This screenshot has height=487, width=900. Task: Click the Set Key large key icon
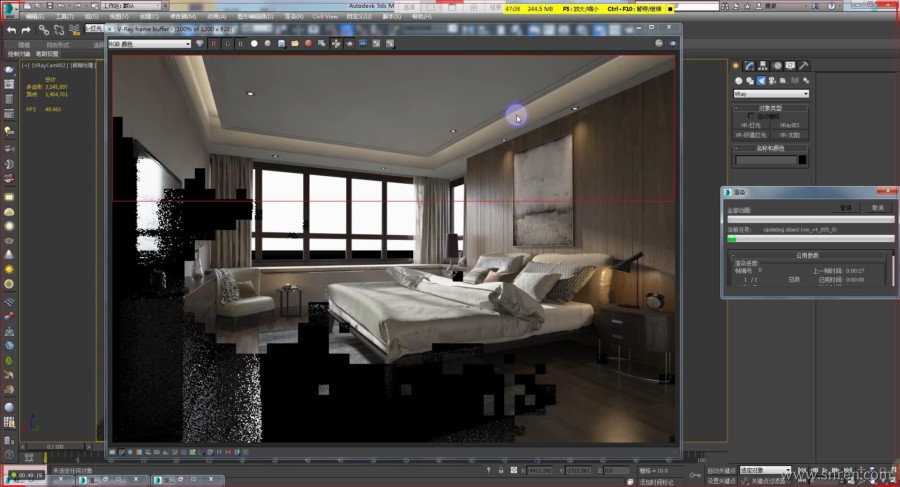tap(695, 475)
